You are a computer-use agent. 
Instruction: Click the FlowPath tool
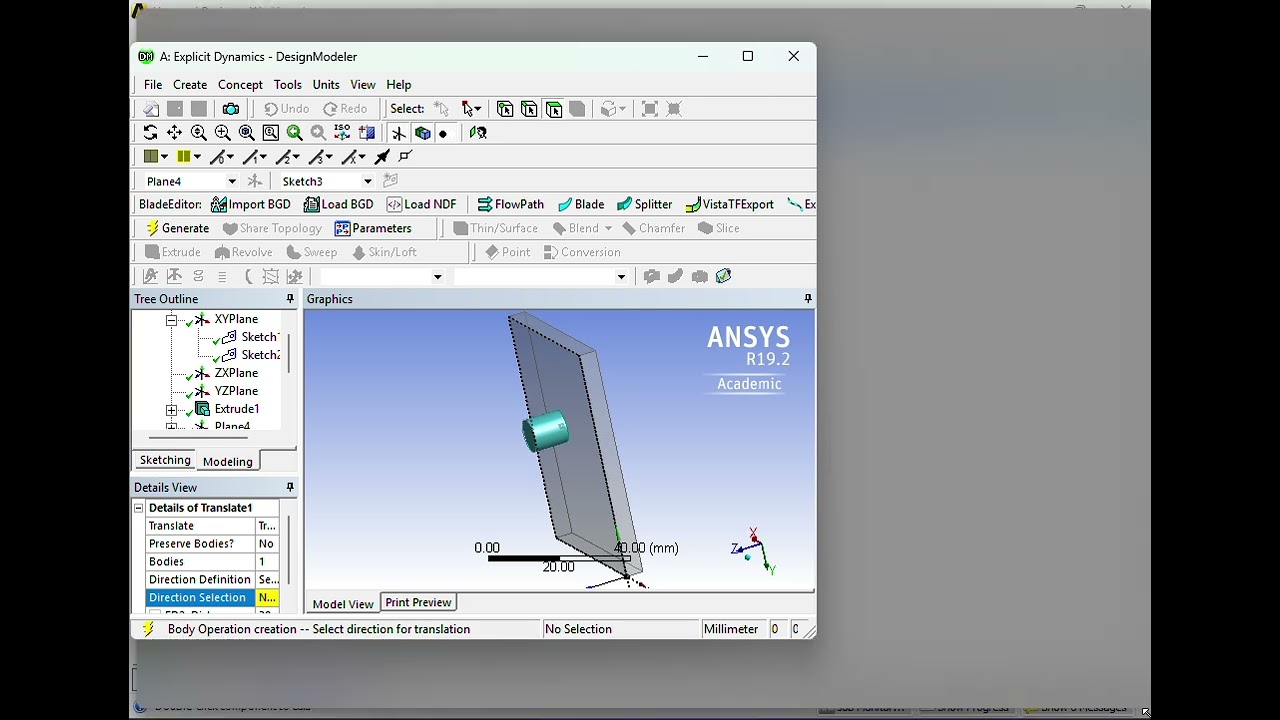tap(510, 204)
